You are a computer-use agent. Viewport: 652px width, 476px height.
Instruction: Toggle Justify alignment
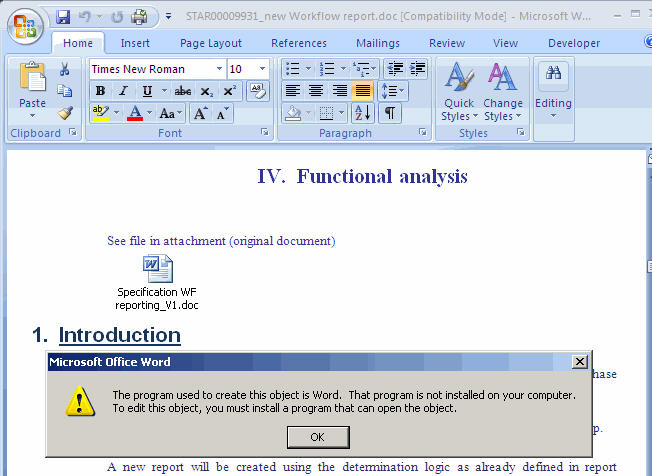click(363, 91)
